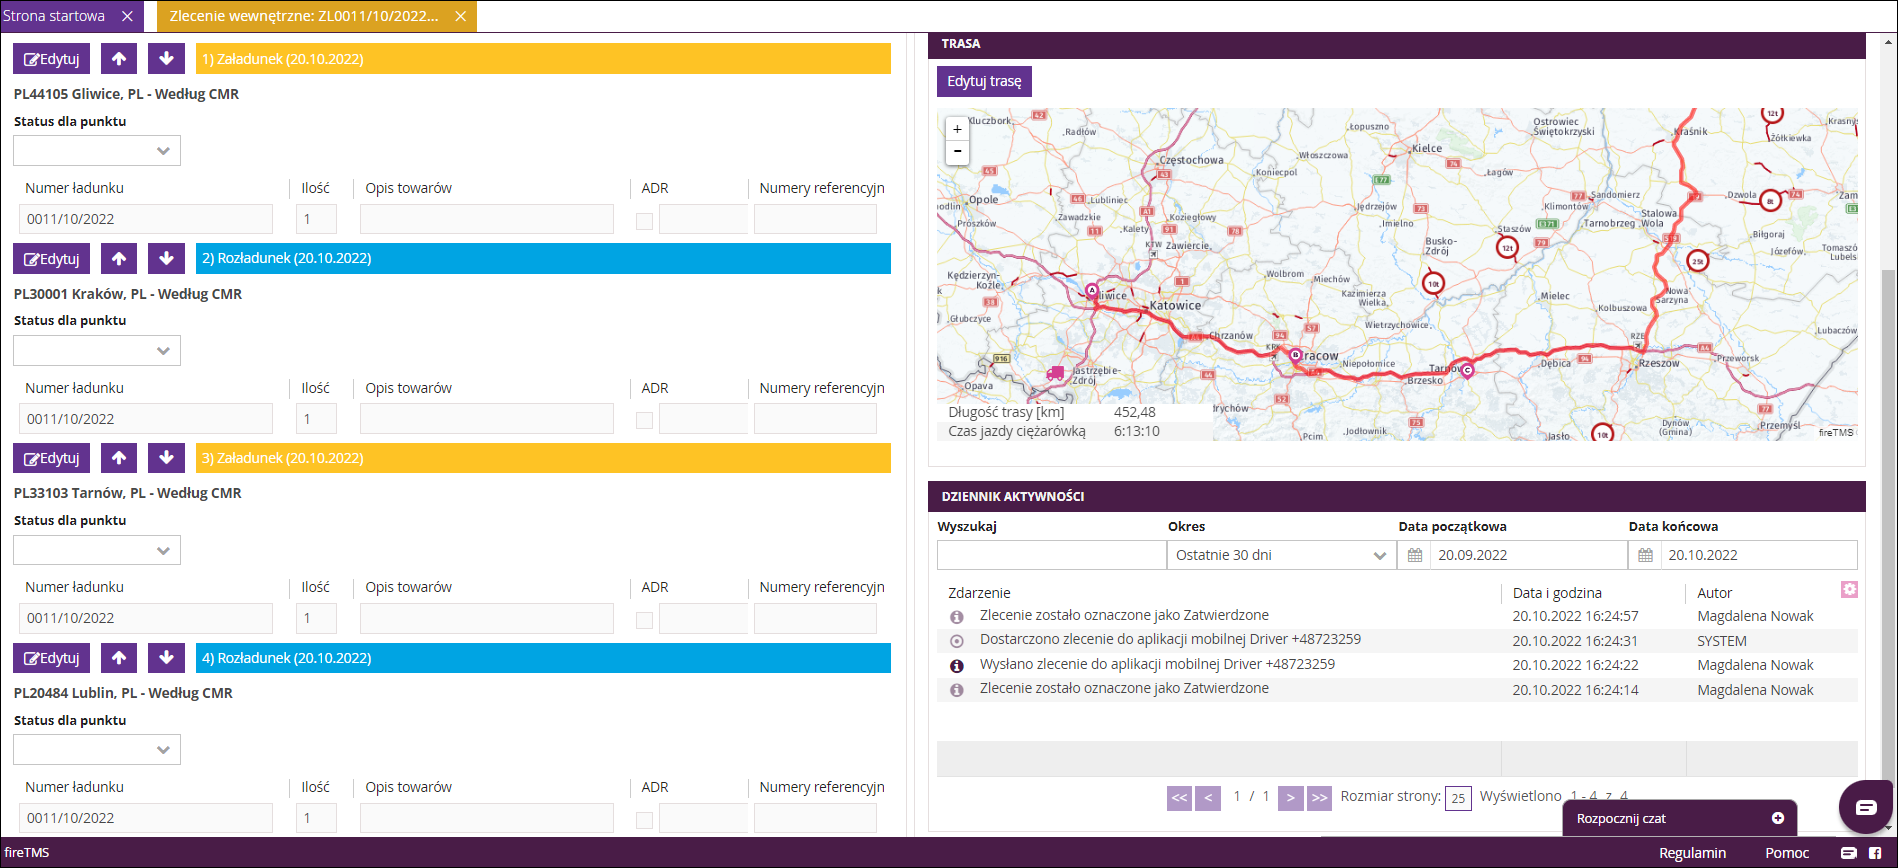Open the chat bubble icon

[x=1866, y=807]
